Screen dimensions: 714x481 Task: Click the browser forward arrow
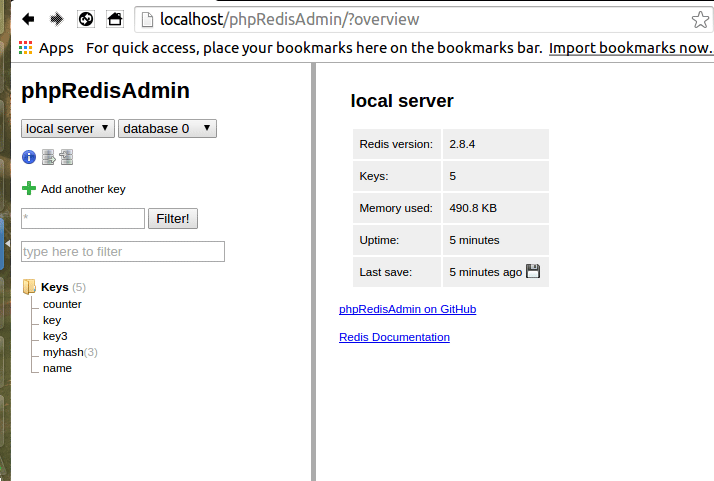point(57,19)
